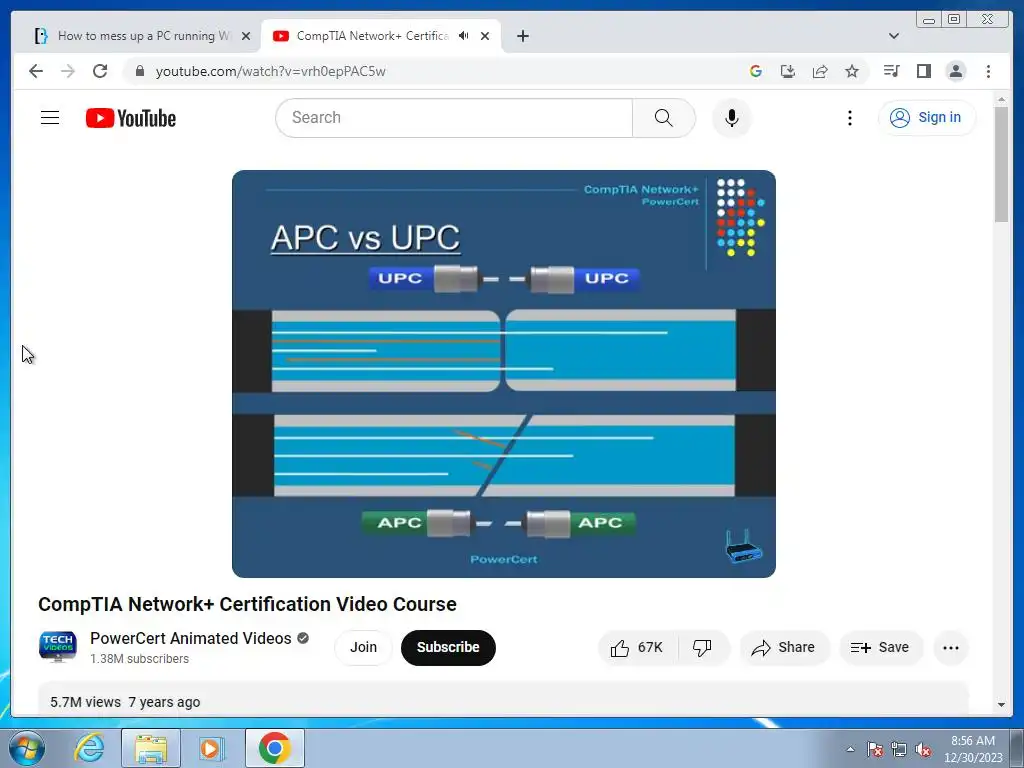Viewport: 1024px width, 768px height.
Task: Click the search magnifier button
Action: click(664, 118)
